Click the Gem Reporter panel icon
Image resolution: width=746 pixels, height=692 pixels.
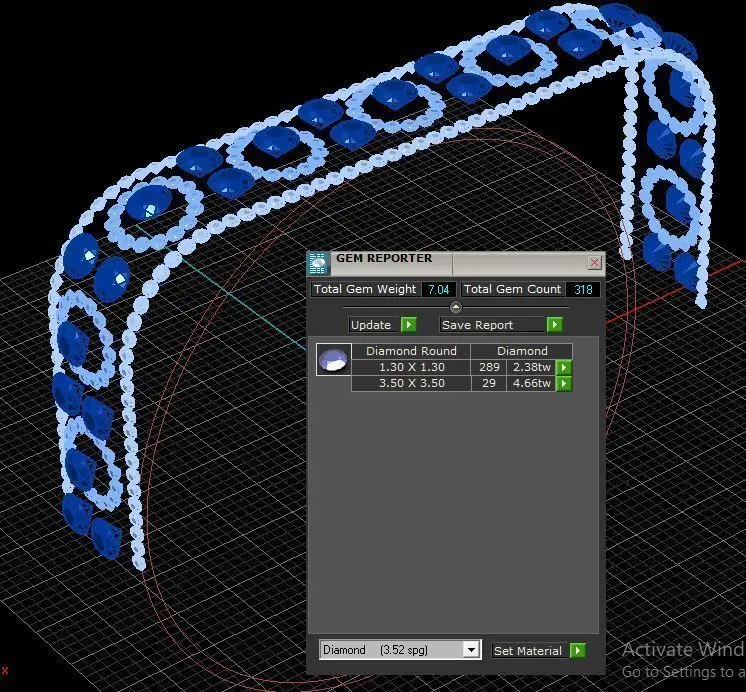coord(318,264)
